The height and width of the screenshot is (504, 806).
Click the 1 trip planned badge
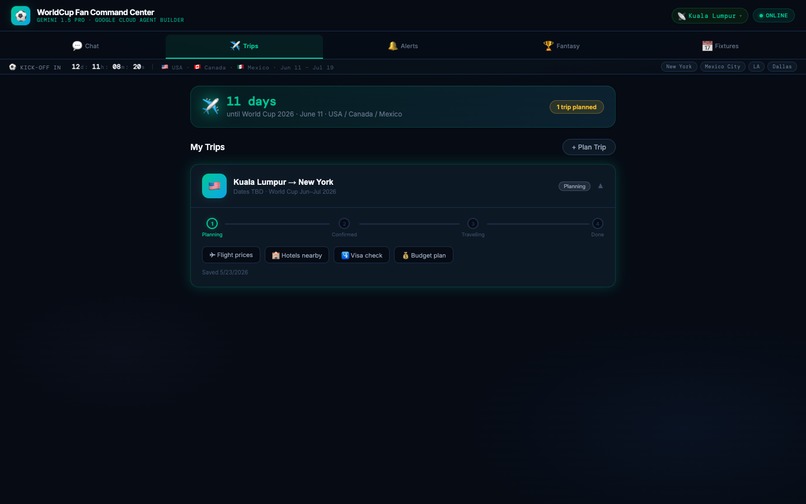pos(576,107)
